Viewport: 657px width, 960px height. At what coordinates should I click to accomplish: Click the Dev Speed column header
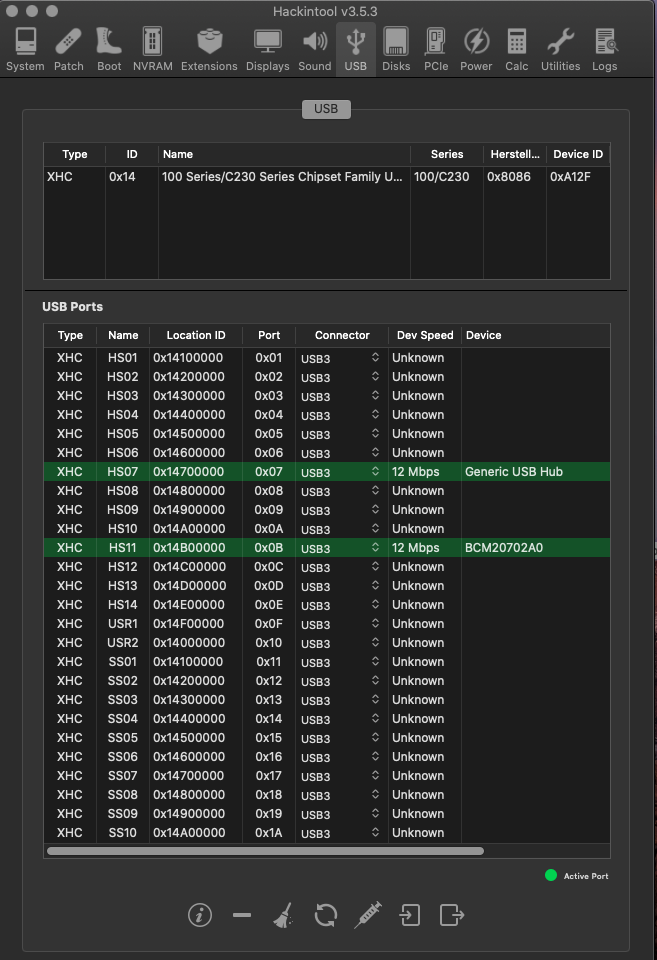pyautogui.click(x=425, y=335)
